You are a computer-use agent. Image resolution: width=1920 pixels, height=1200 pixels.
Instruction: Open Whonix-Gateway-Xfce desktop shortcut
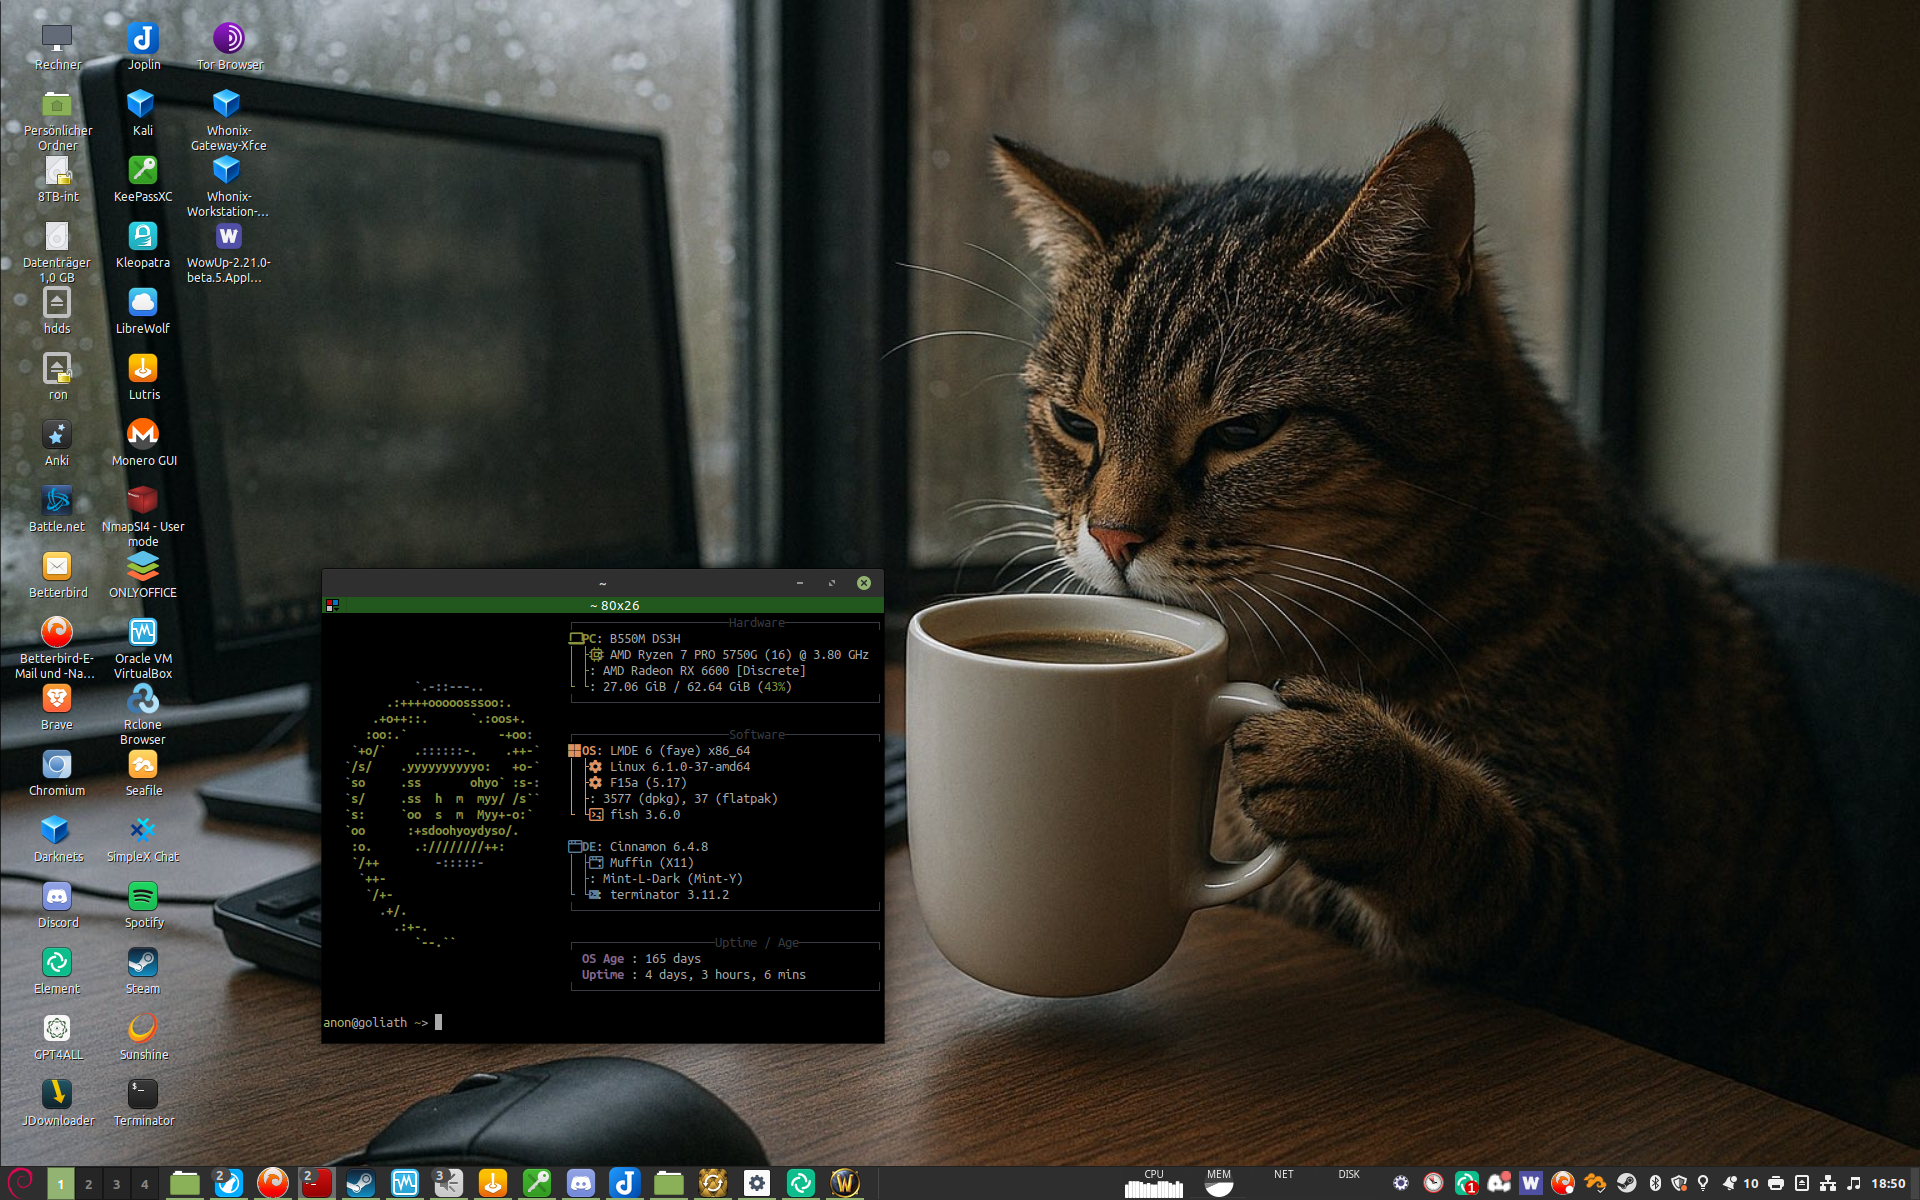[x=229, y=119]
